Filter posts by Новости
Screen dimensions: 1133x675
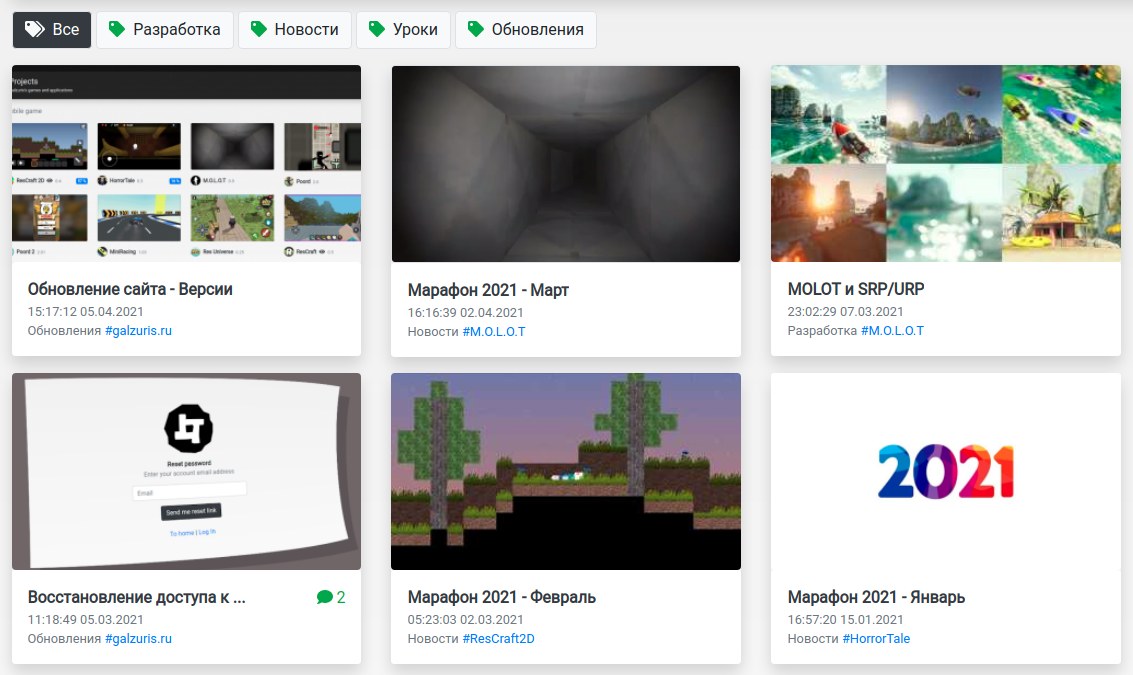point(294,30)
